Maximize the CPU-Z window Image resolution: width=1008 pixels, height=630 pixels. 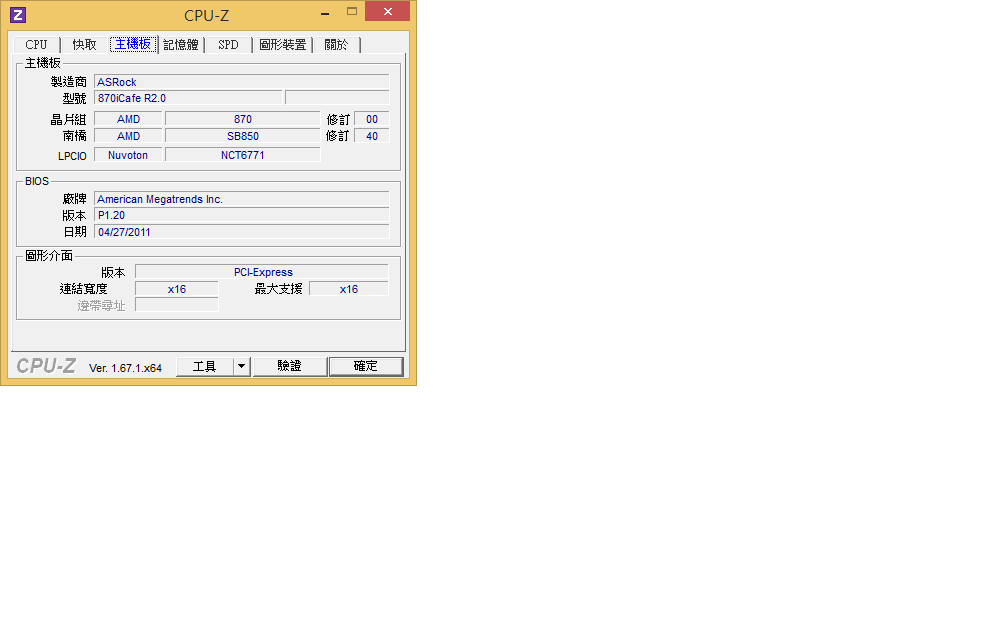point(352,12)
